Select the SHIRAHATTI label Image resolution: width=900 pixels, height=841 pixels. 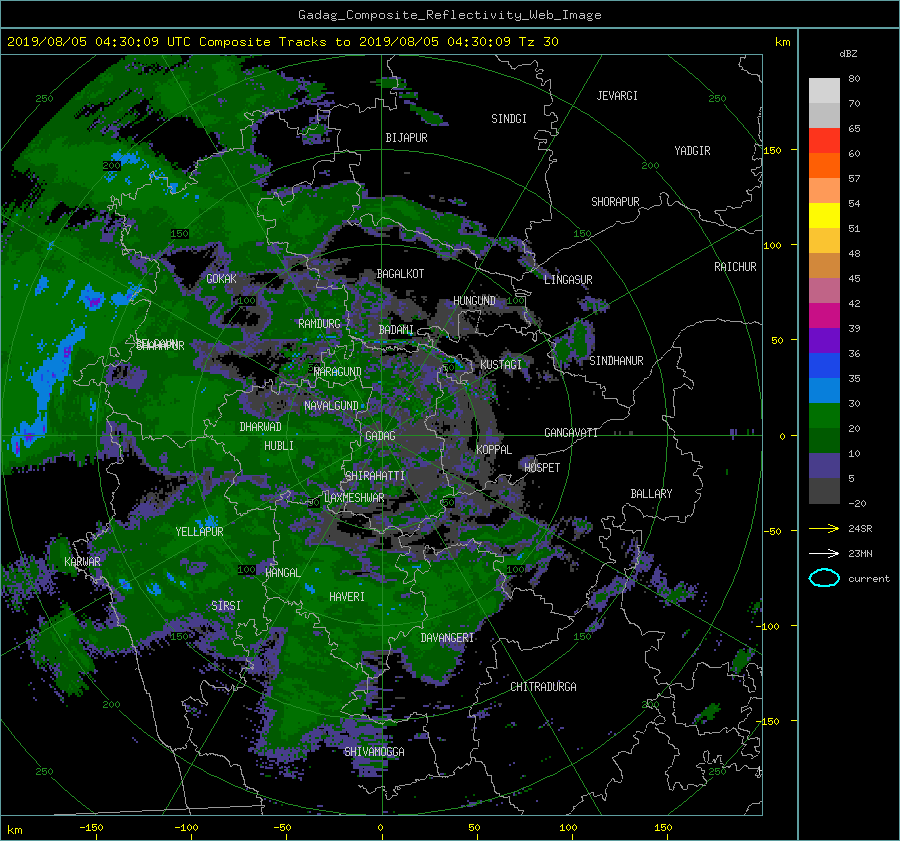(x=375, y=476)
